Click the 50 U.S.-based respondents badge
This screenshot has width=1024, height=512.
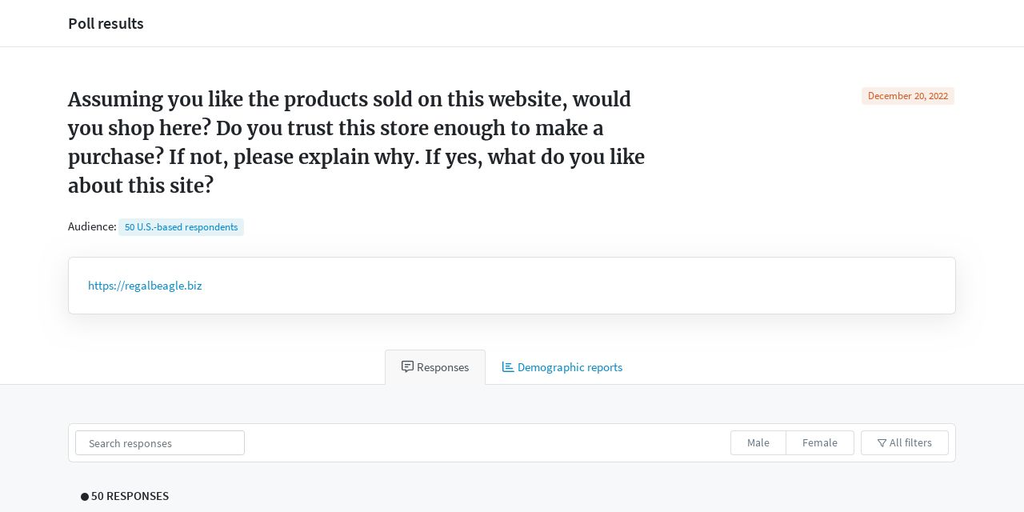(181, 227)
